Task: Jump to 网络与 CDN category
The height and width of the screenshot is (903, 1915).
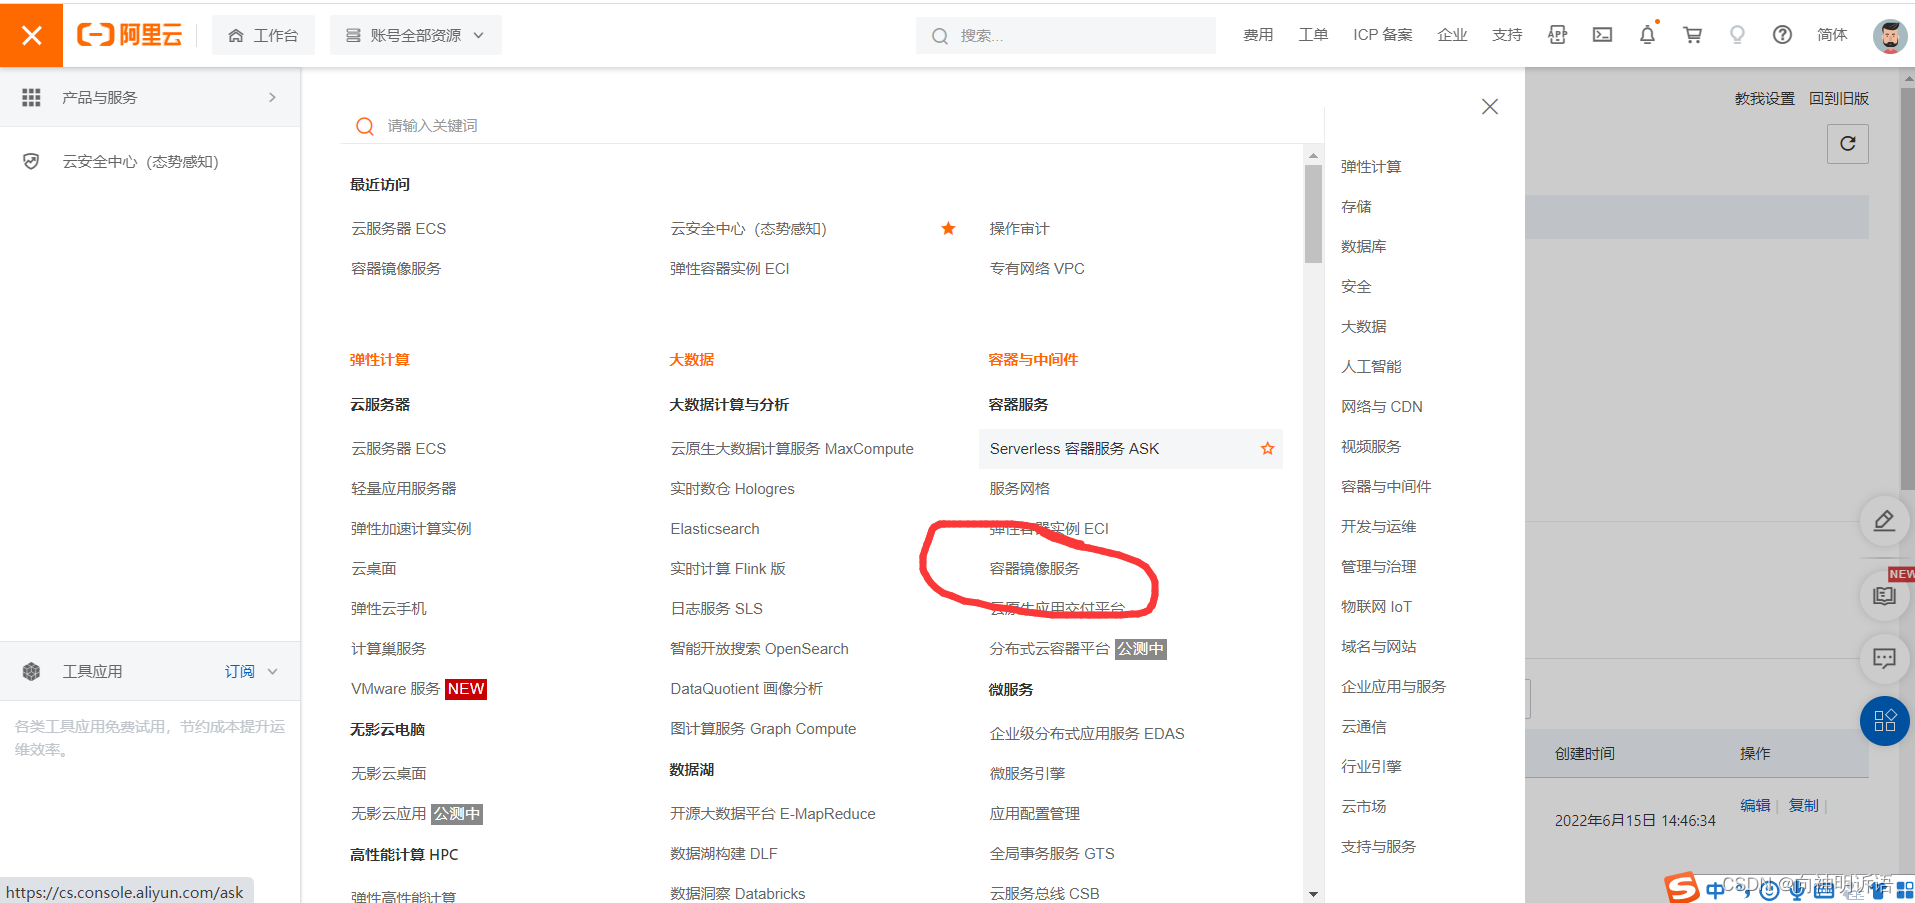Action: [1381, 406]
